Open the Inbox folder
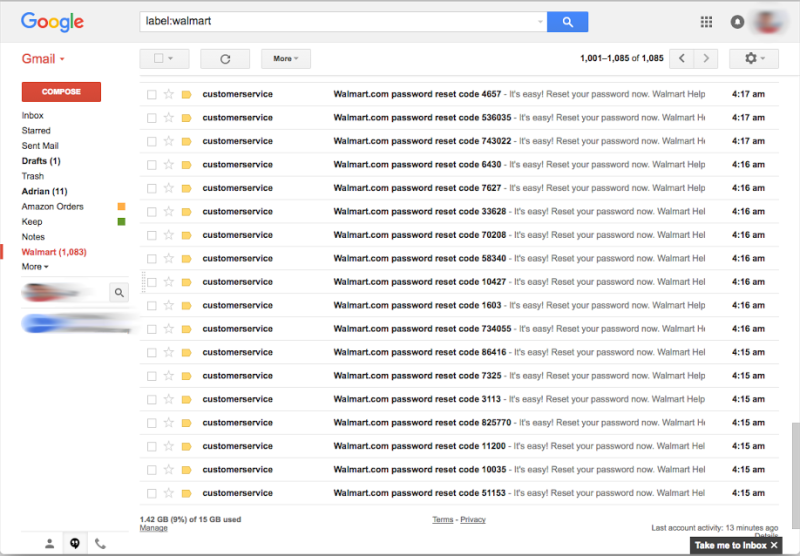This screenshot has height=556, width=800. [33, 116]
